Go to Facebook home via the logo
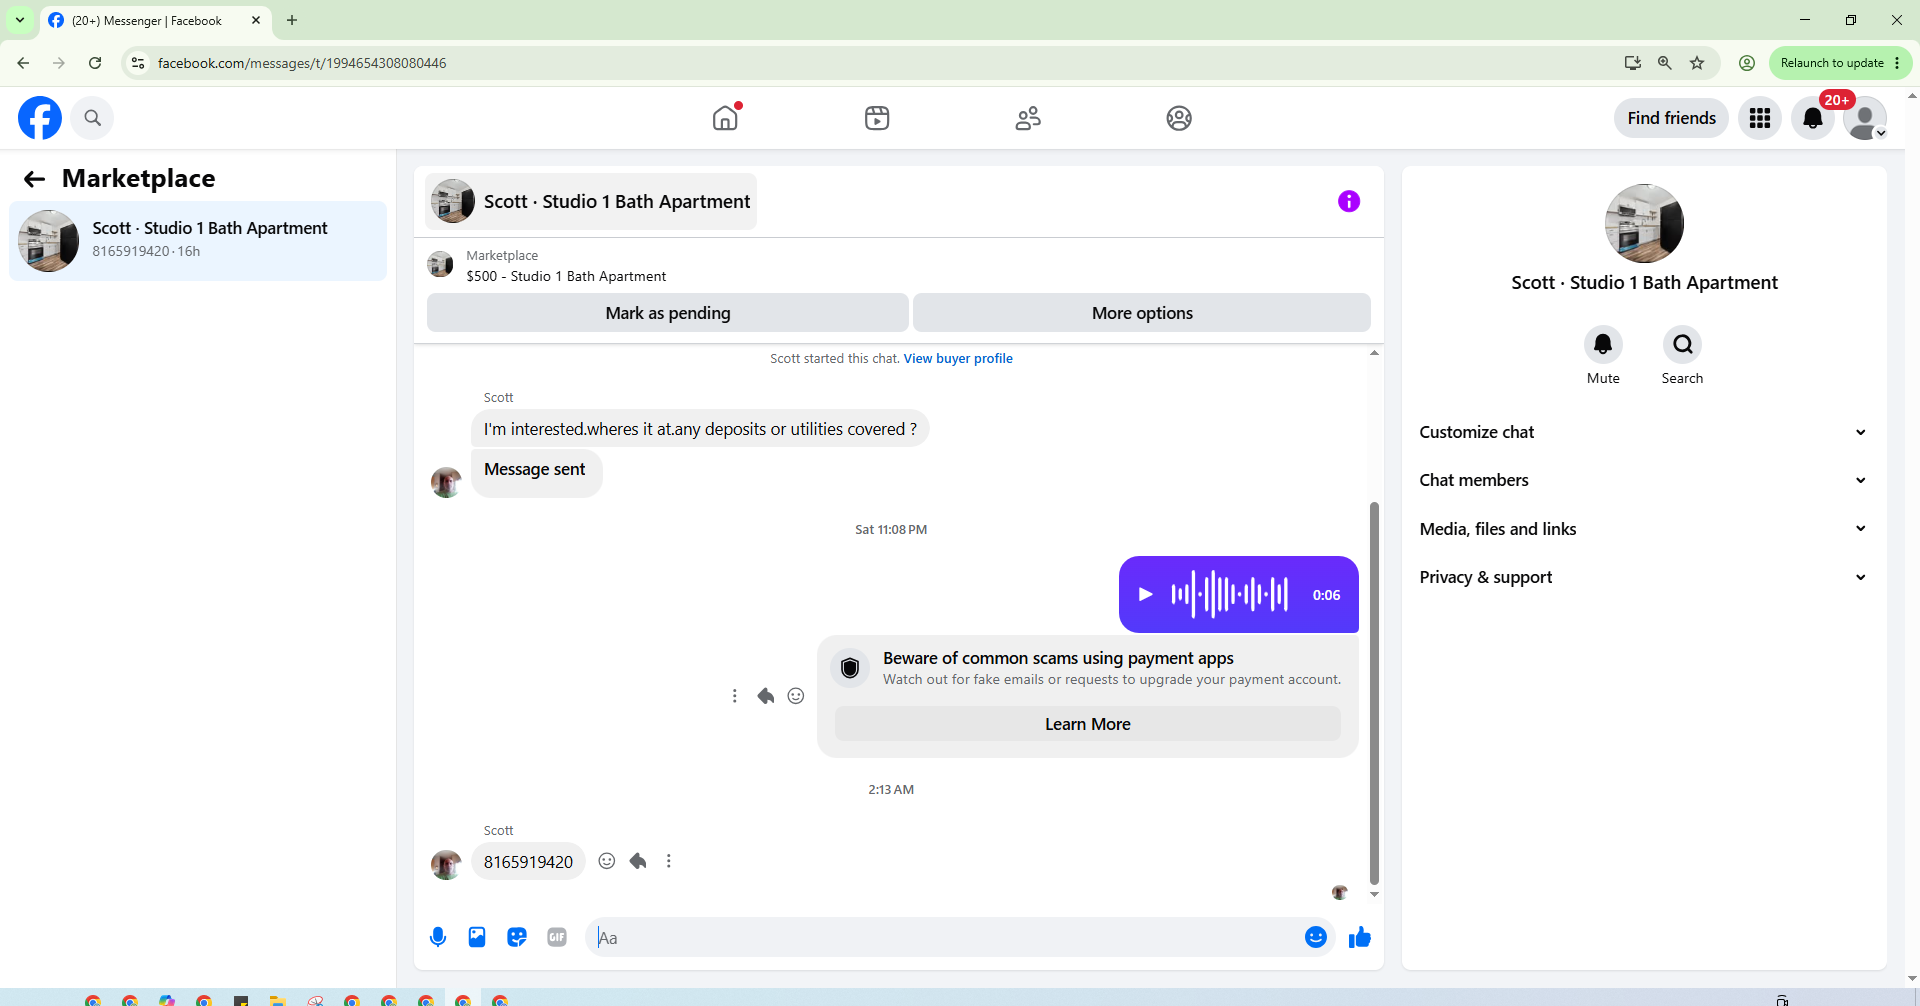Viewport: 1920px width, 1006px height. [x=40, y=118]
